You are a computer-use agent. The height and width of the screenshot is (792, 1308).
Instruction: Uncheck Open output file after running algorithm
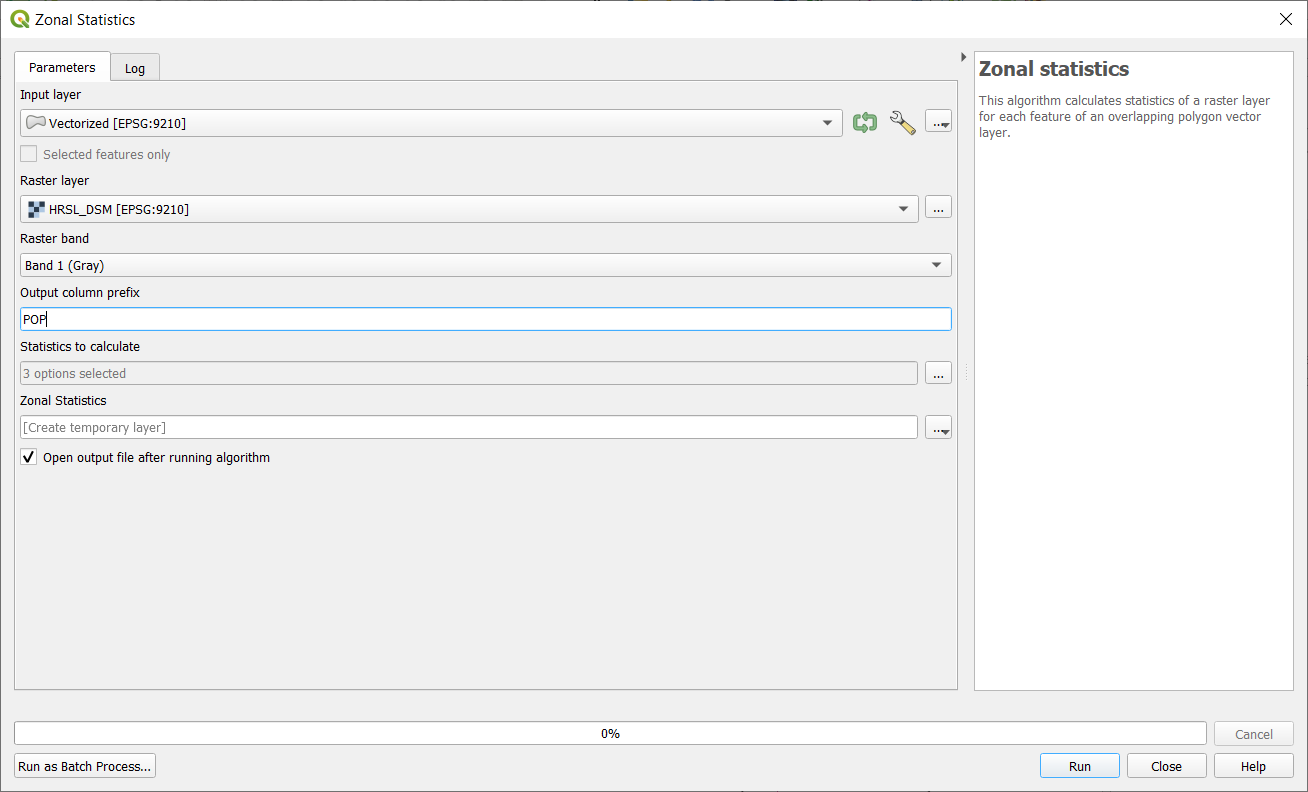[29, 457]
